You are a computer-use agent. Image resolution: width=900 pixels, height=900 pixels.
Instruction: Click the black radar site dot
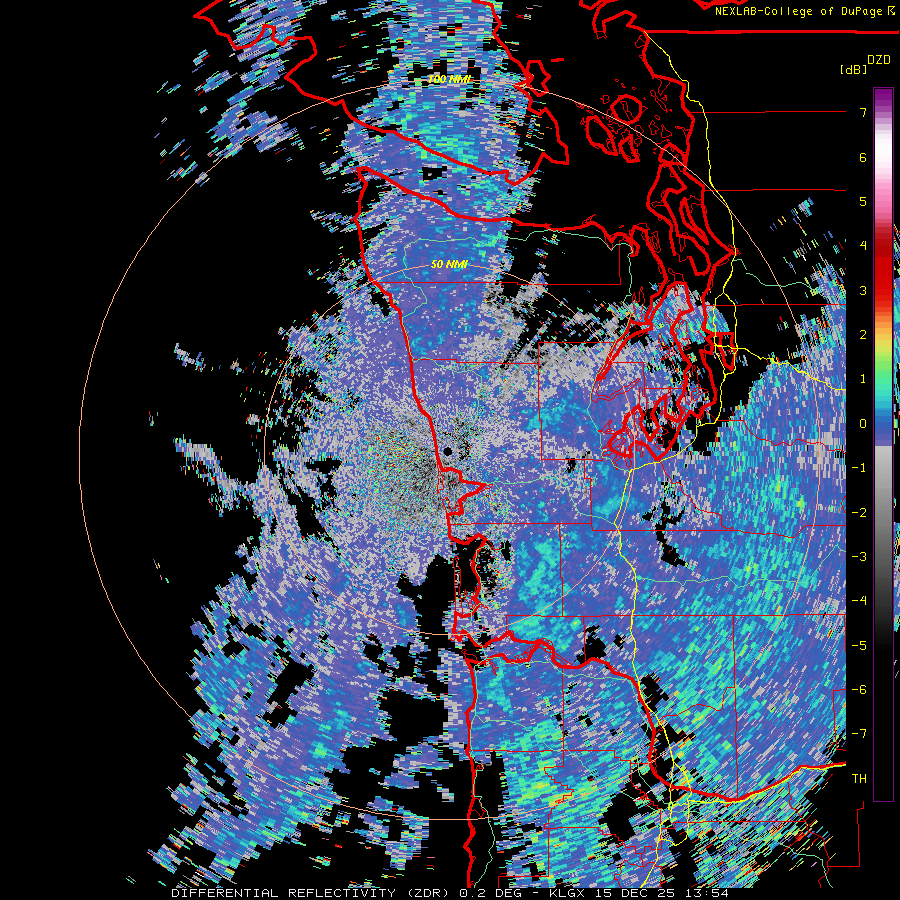[x=448, y=451]
